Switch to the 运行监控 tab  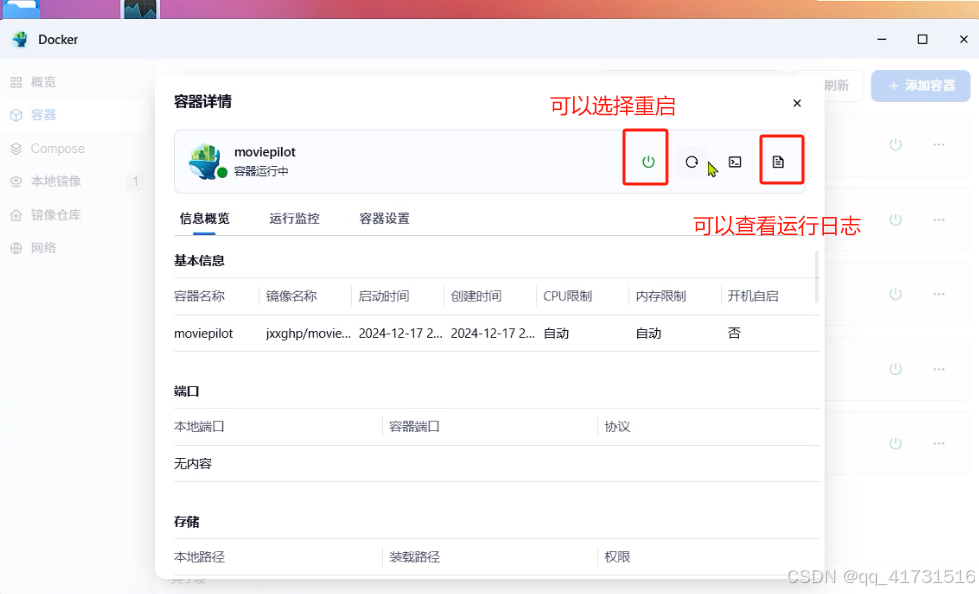pos(294,219)
